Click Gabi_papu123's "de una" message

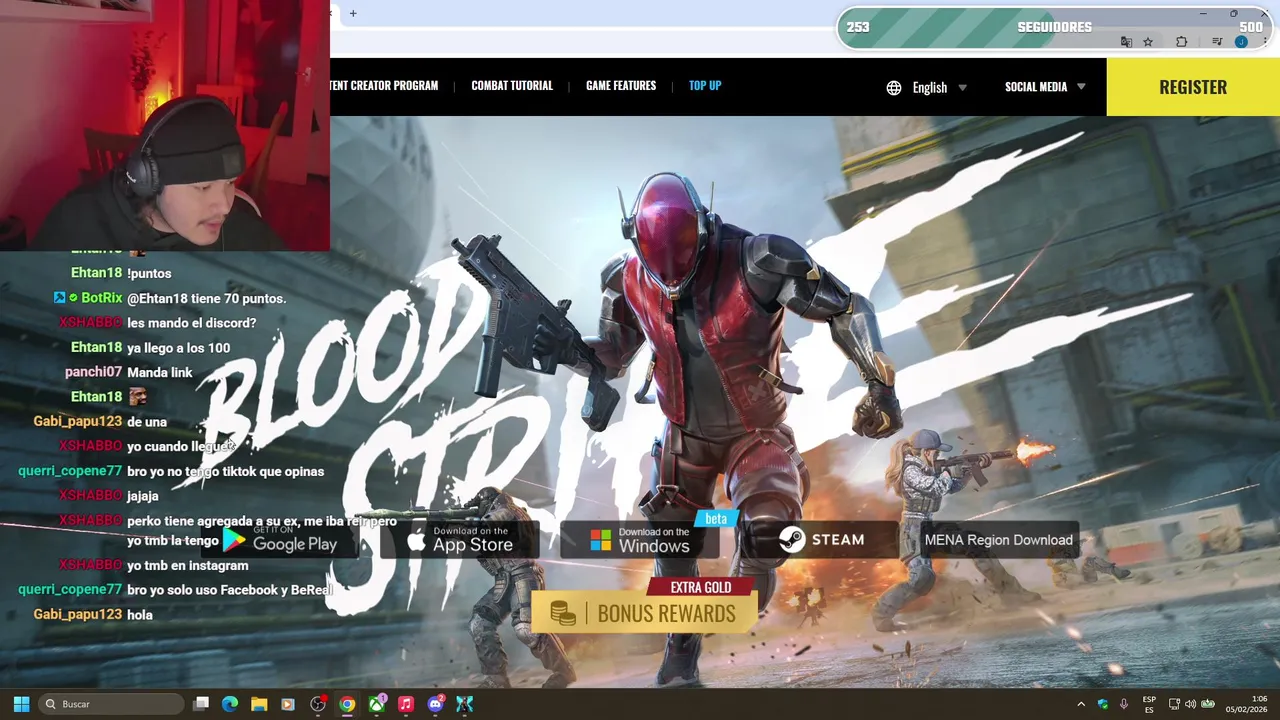tap(147, 422)
